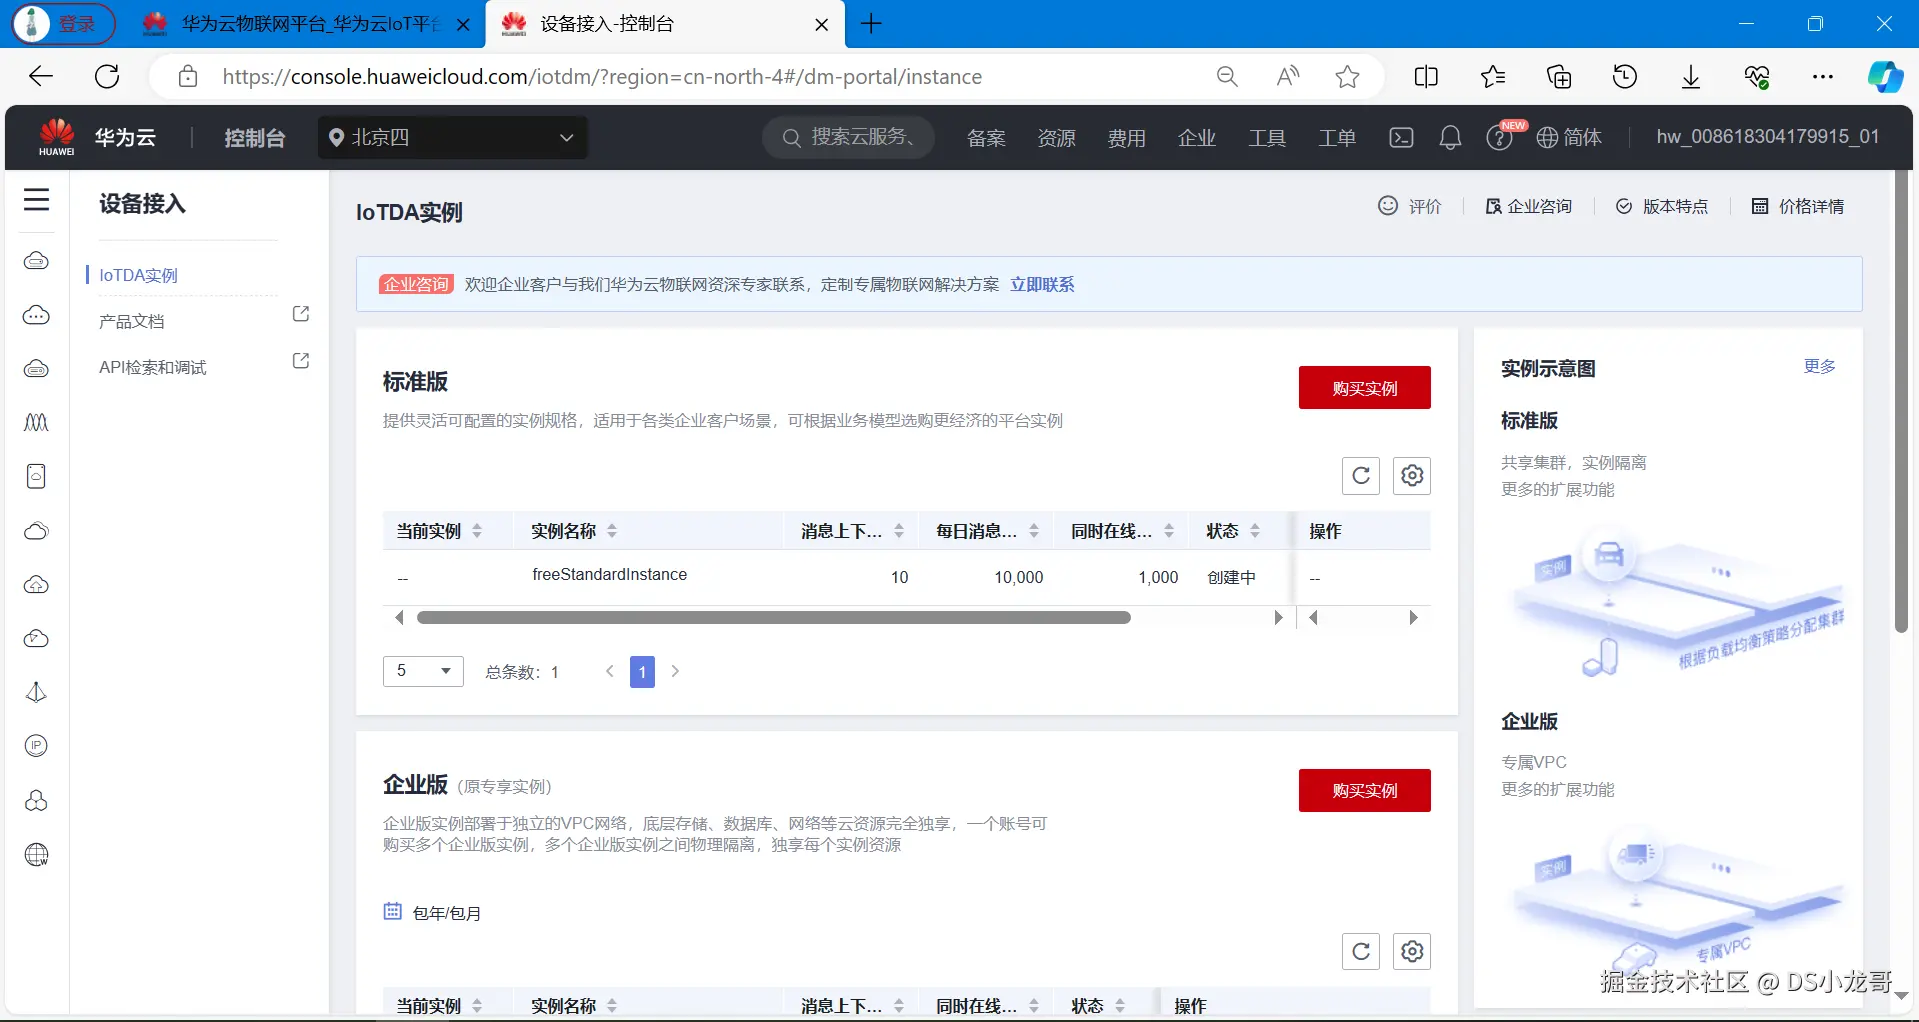The height and width of the screenshot is (1022, 1919).
Task: Open the 资源 menu in console header
Action: coord(1056,138)
